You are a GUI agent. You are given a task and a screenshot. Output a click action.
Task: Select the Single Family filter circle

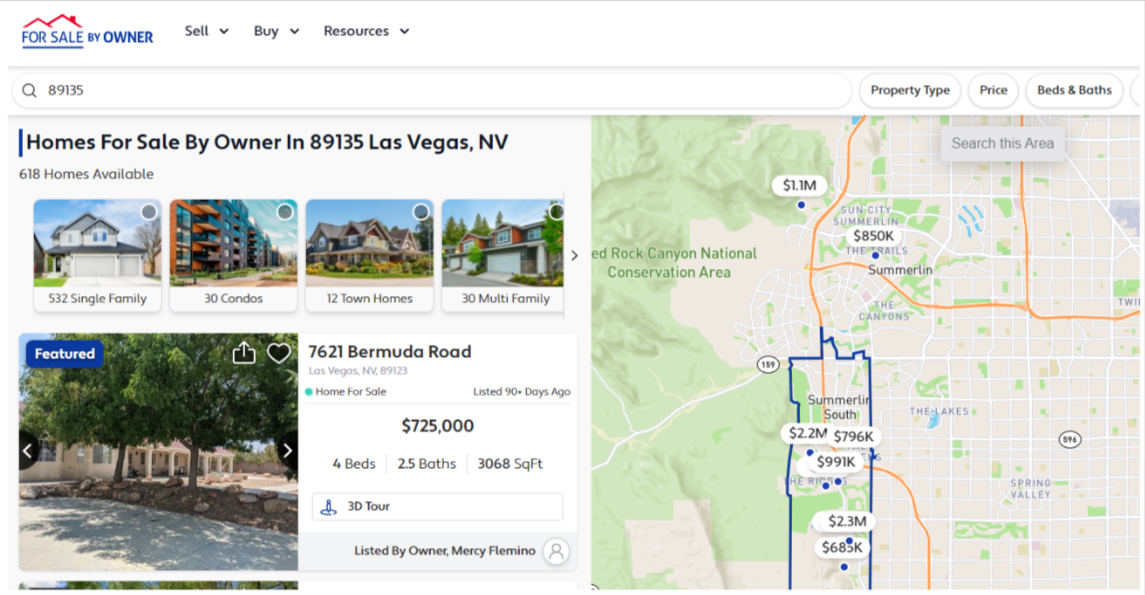(149, 212)
